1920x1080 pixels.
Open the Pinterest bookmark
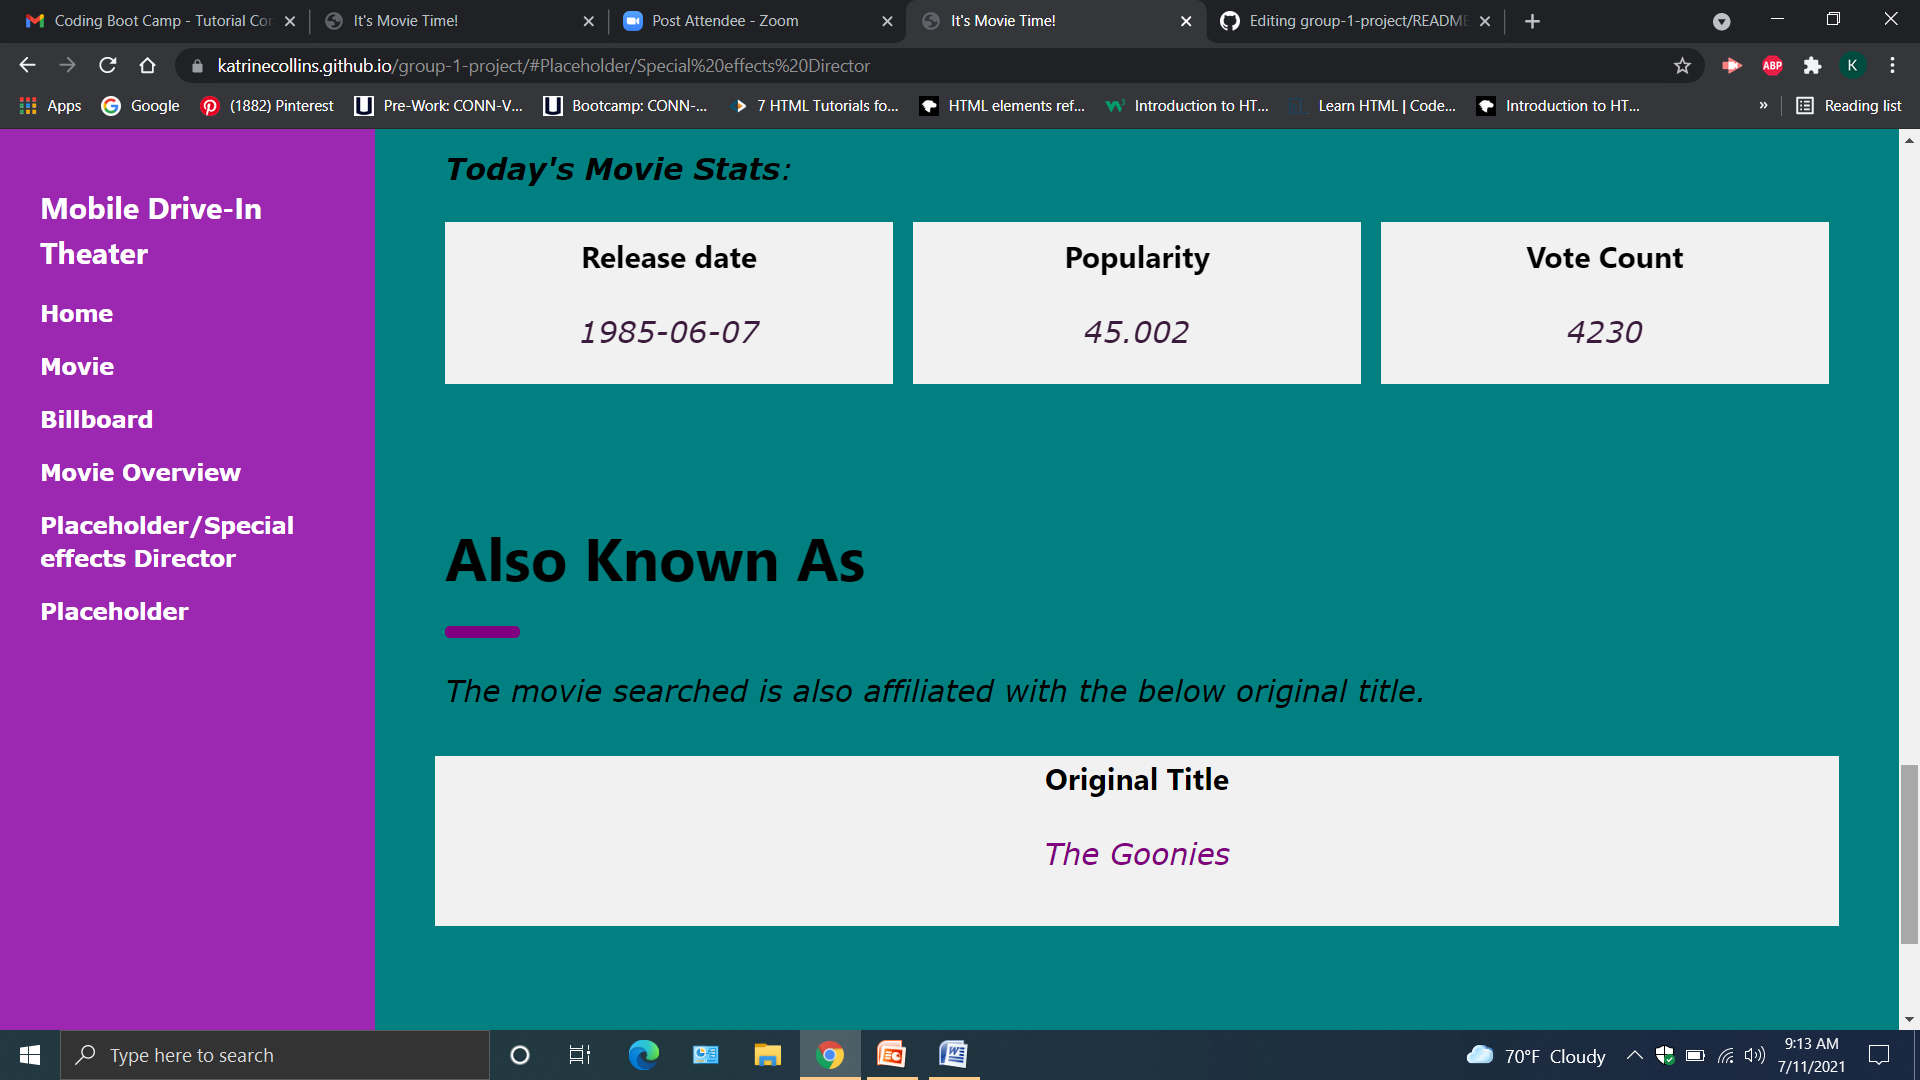coord(267,106)
